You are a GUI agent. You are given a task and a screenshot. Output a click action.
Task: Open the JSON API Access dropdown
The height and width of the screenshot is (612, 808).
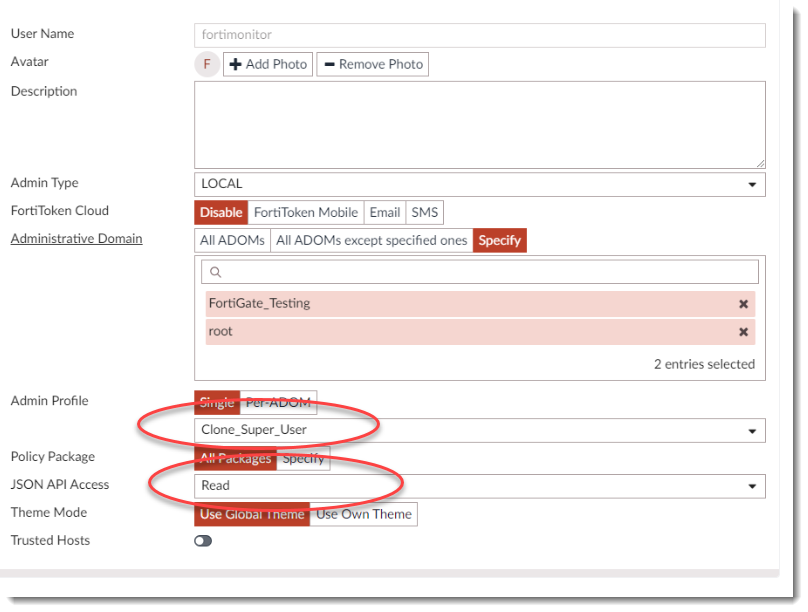(x=480, y=486)
